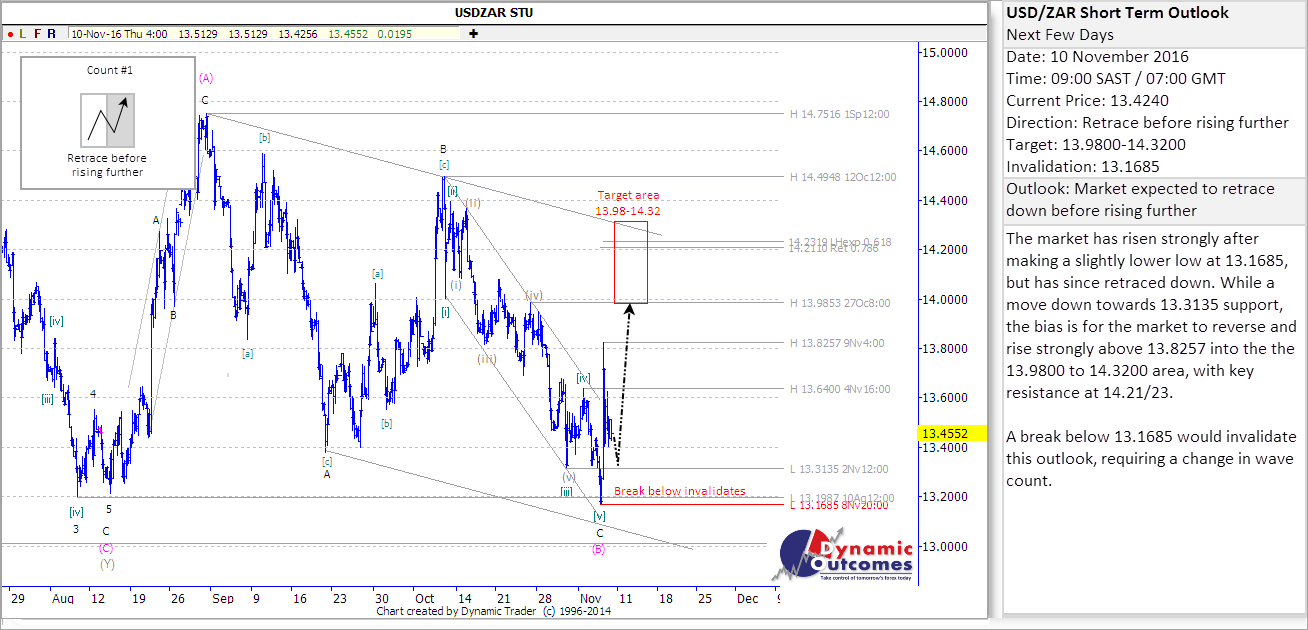Select the magenta (A) wave label

[206, 77]
